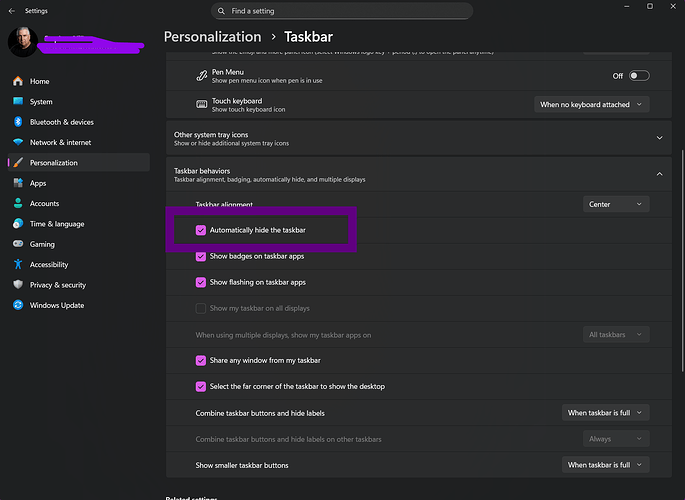Open Network & internet settings icon
The width and height of the screenshot is (685, 500).
pos(18,142)
